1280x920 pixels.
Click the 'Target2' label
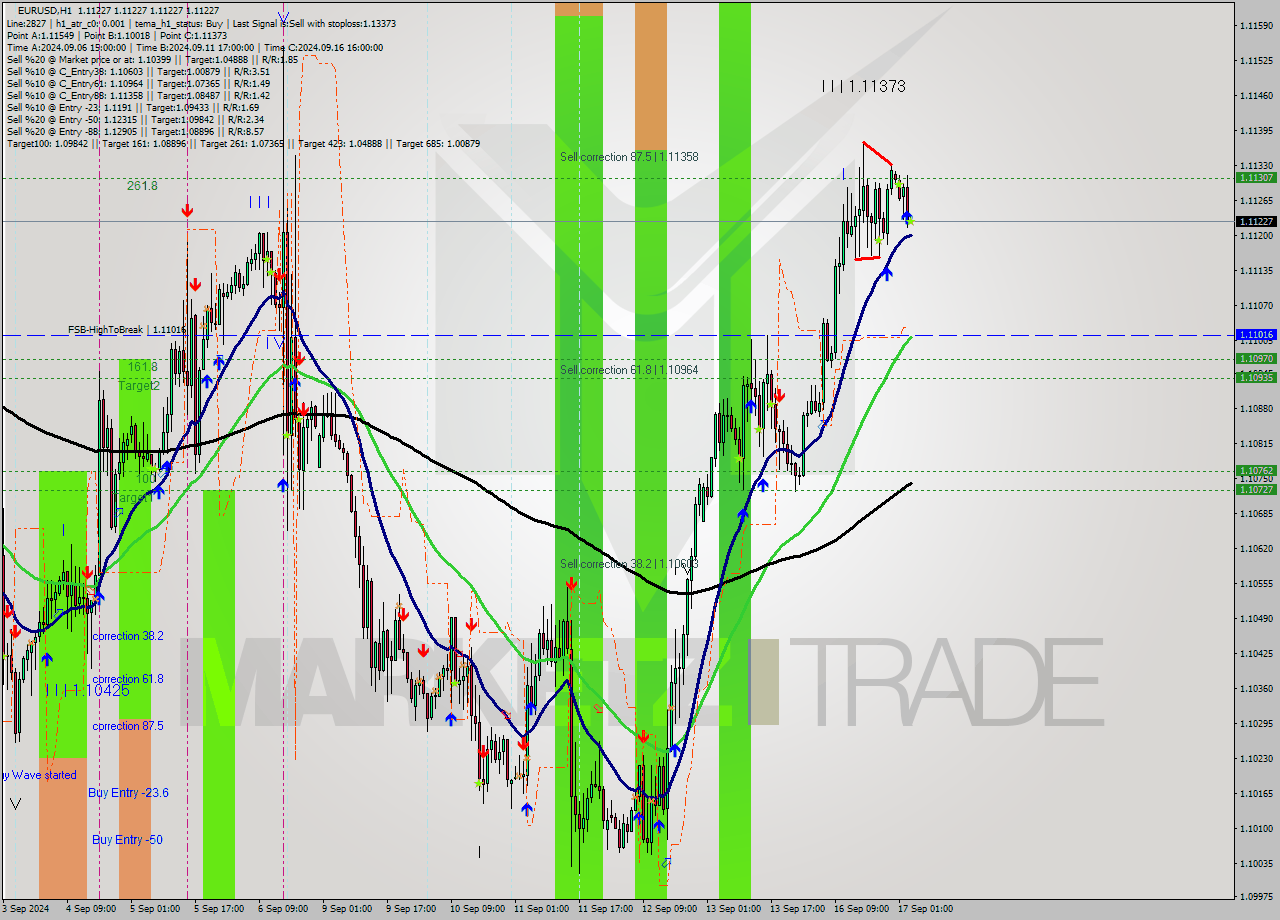pyautogui.click(x=139, y=386)
